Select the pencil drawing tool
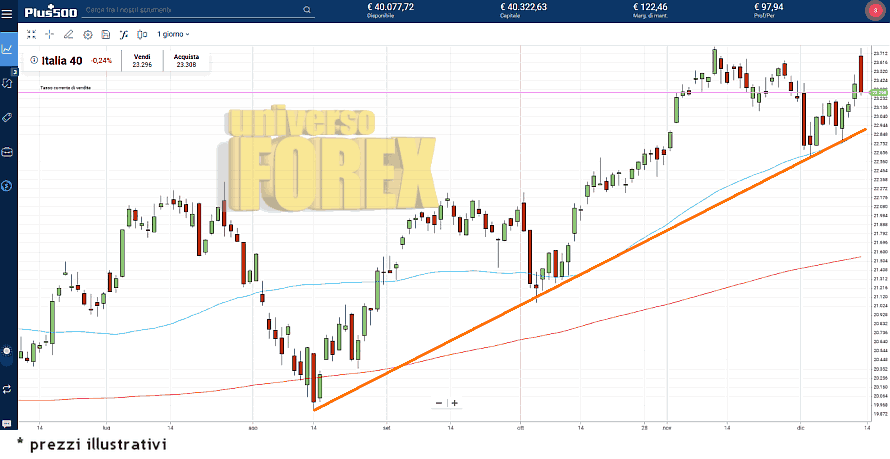The width and height of the screenshot is (890, 459). pyautogui.click(x=69, y=34)
